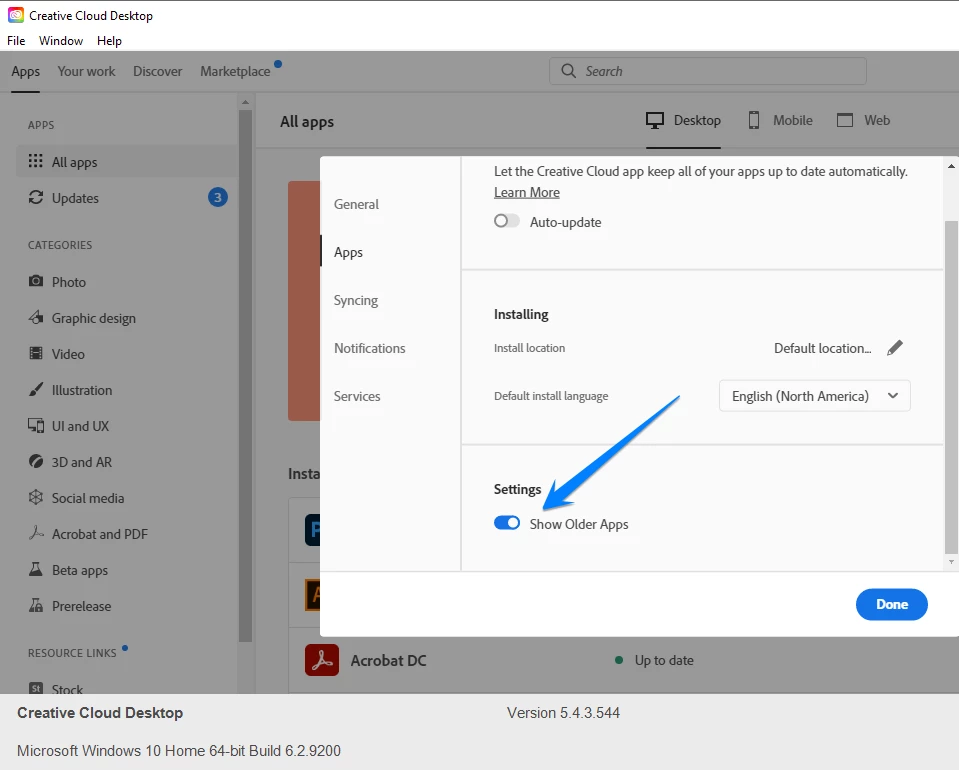Switch to the Marketplace tab

235,71
